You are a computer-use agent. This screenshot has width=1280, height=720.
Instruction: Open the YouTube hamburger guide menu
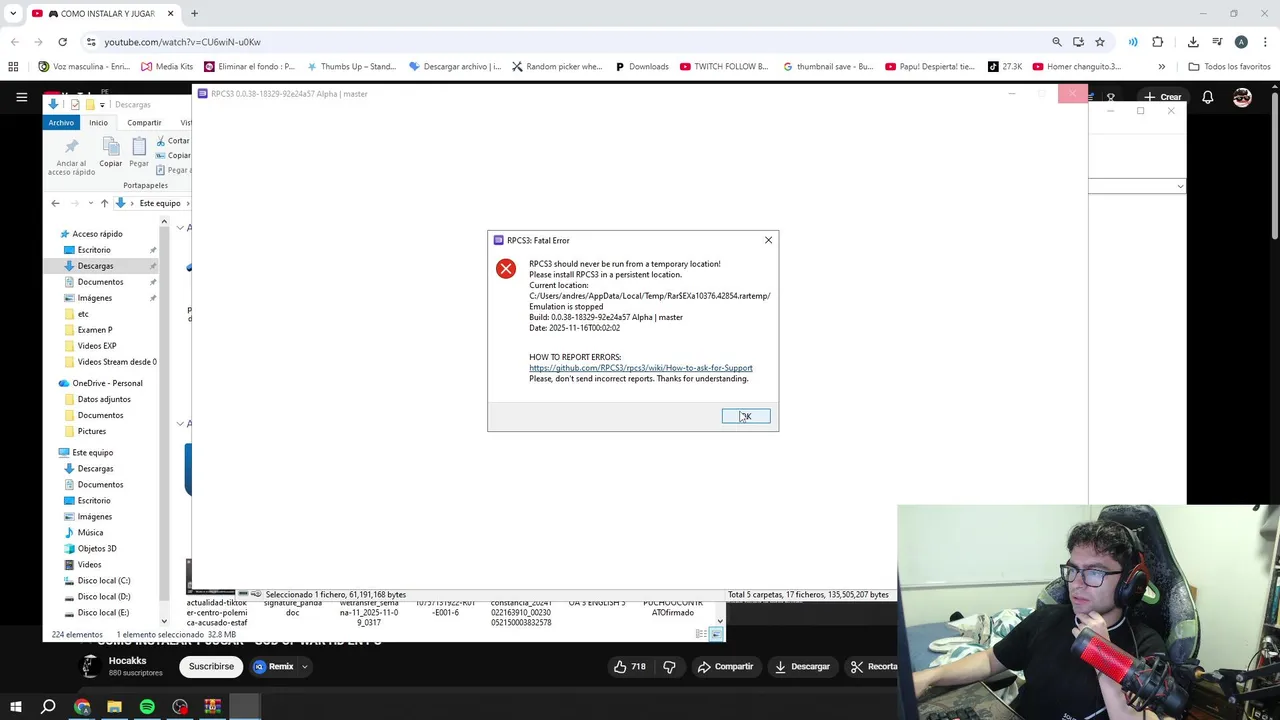point(21,97)
